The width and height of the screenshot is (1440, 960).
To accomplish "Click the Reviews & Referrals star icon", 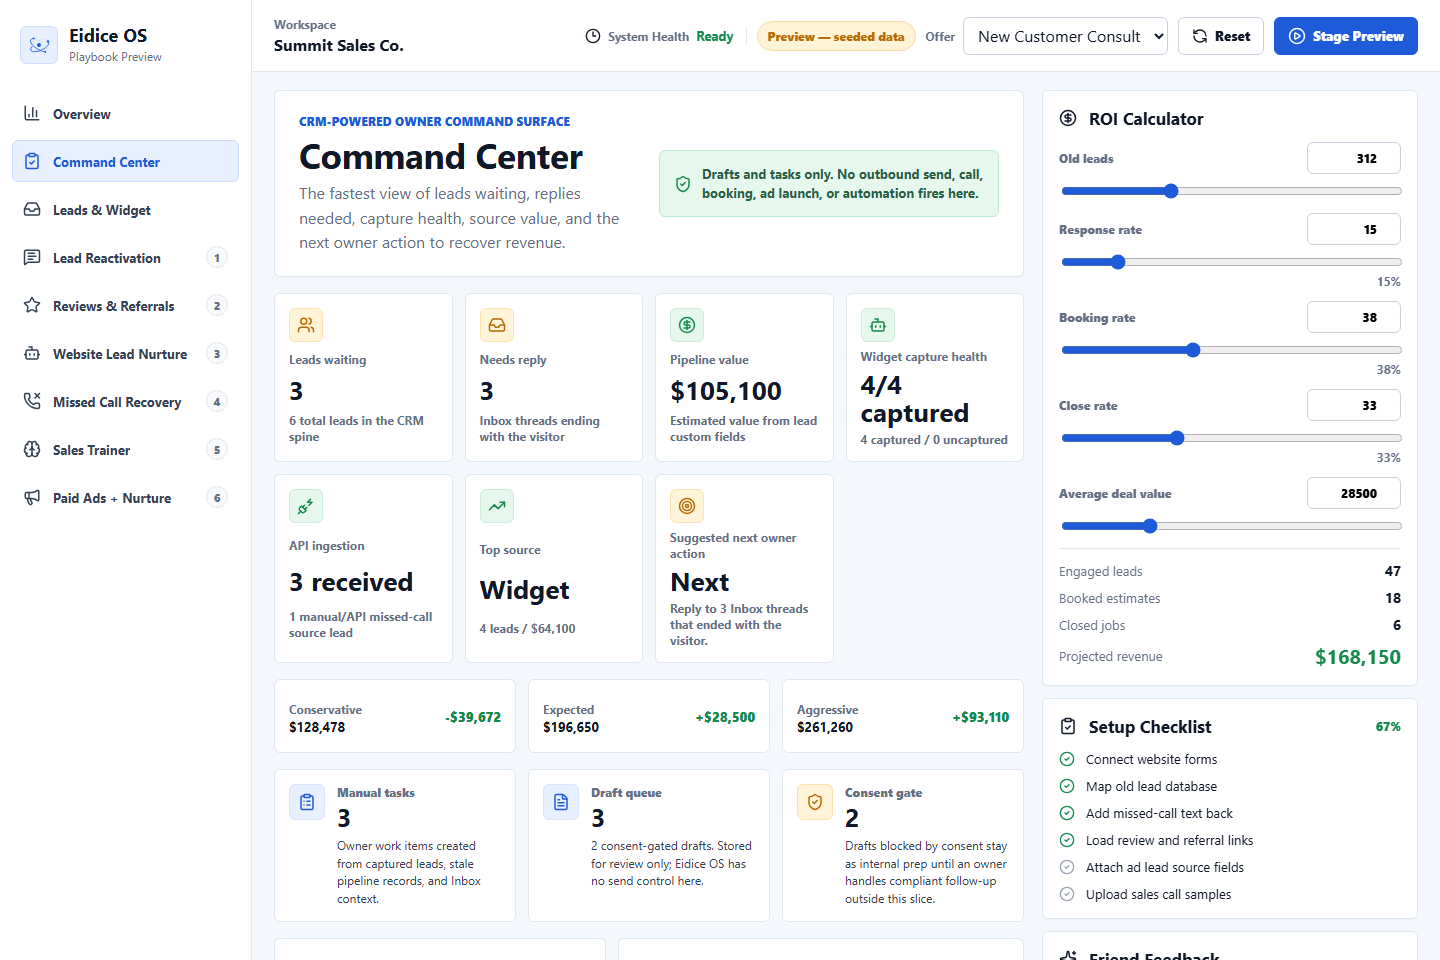I will (32, 305).
